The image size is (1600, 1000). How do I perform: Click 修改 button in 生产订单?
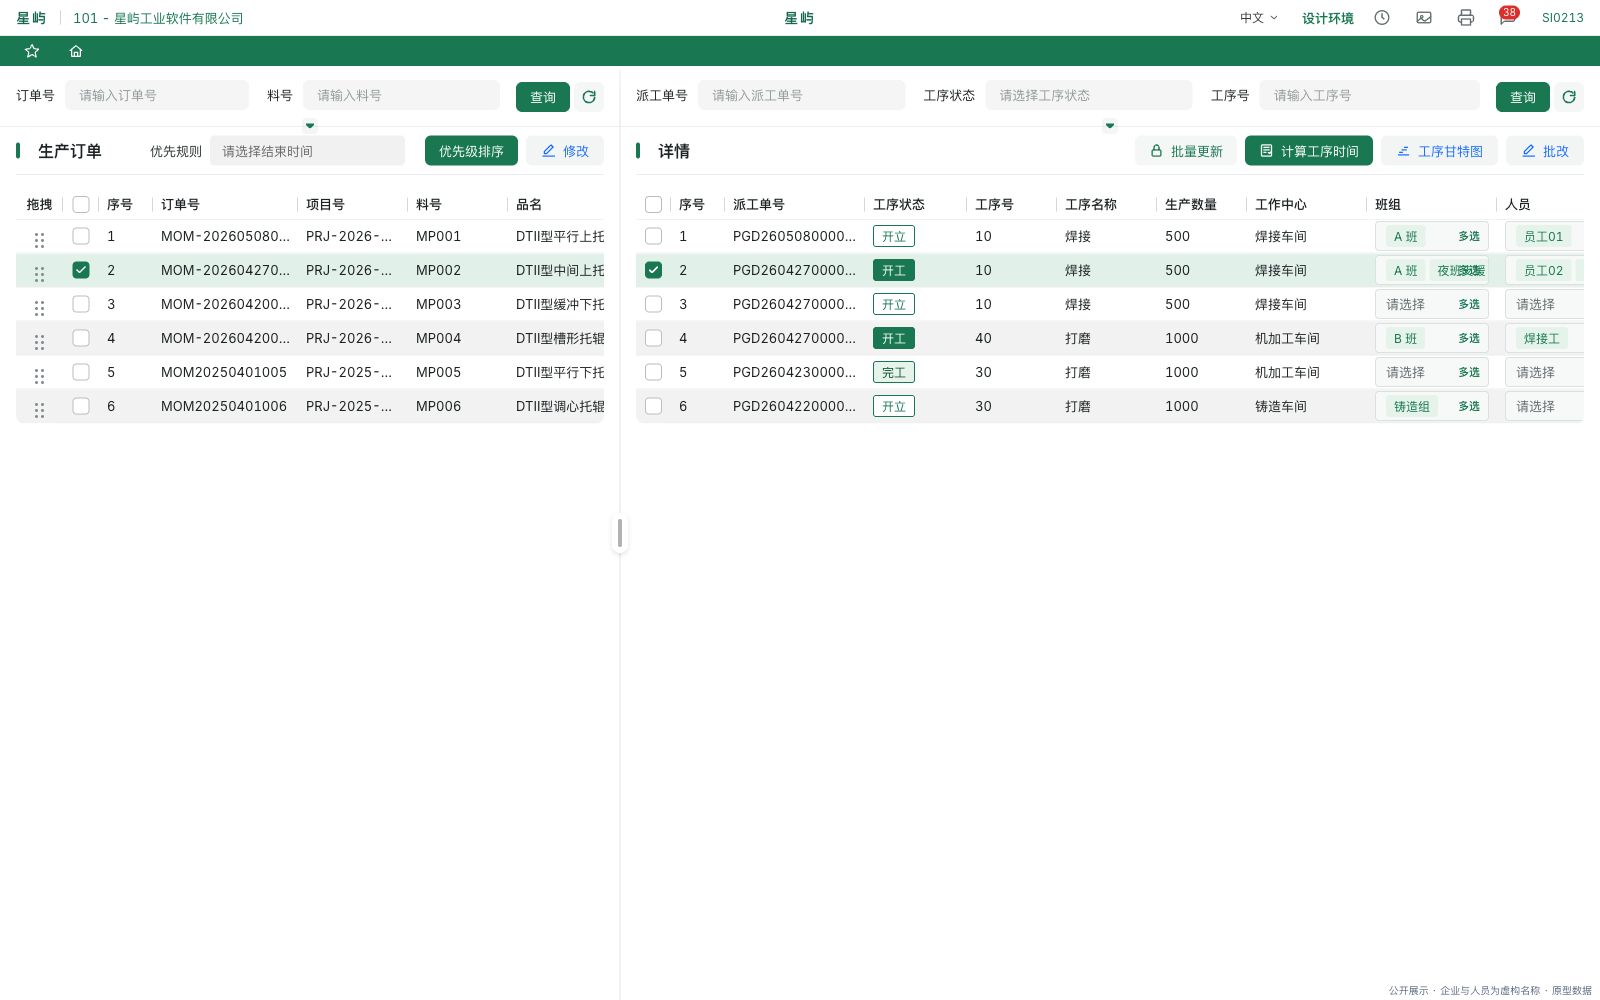(x=565, y=151)
